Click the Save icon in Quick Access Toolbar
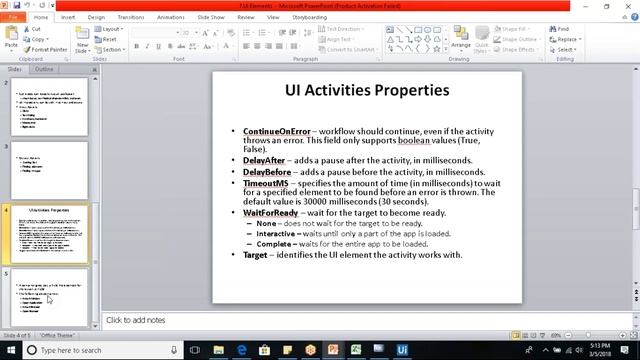Viewport: 640px width, 360px height. (17, 5)
